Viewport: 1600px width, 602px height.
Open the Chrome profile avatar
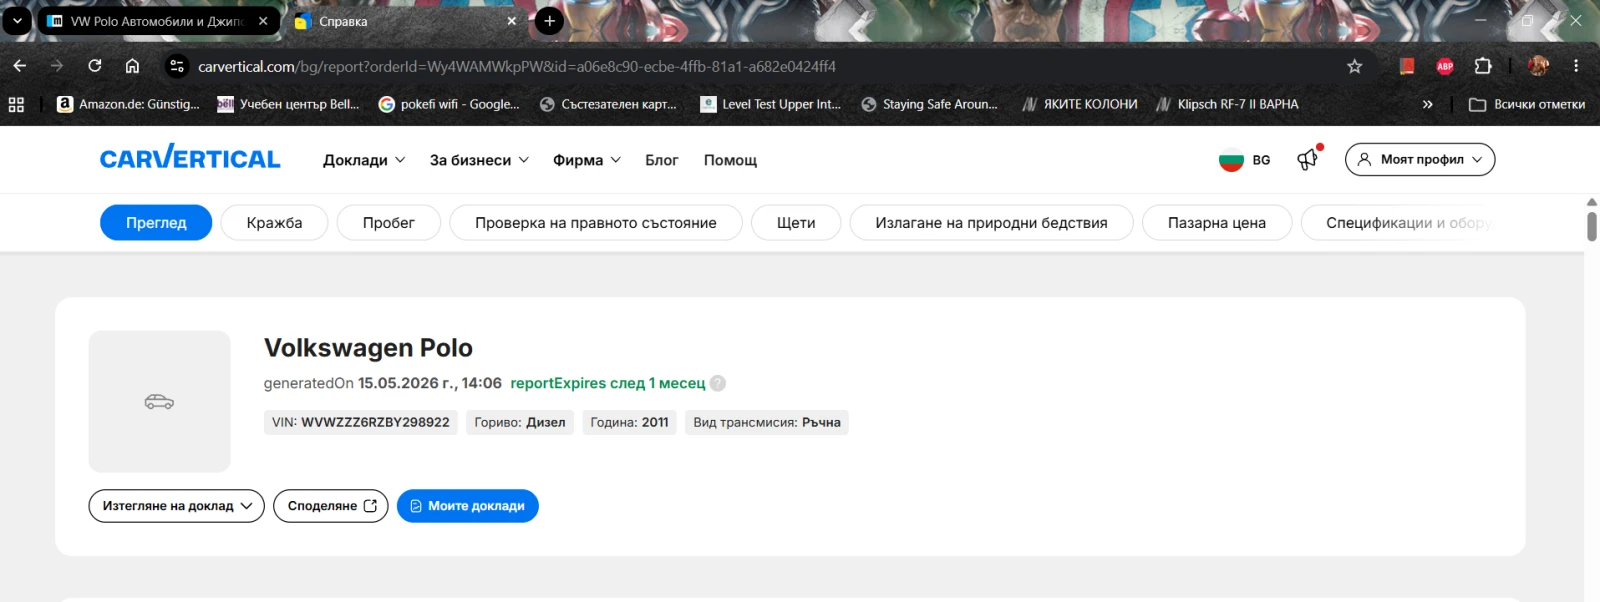click(1538, 66)
